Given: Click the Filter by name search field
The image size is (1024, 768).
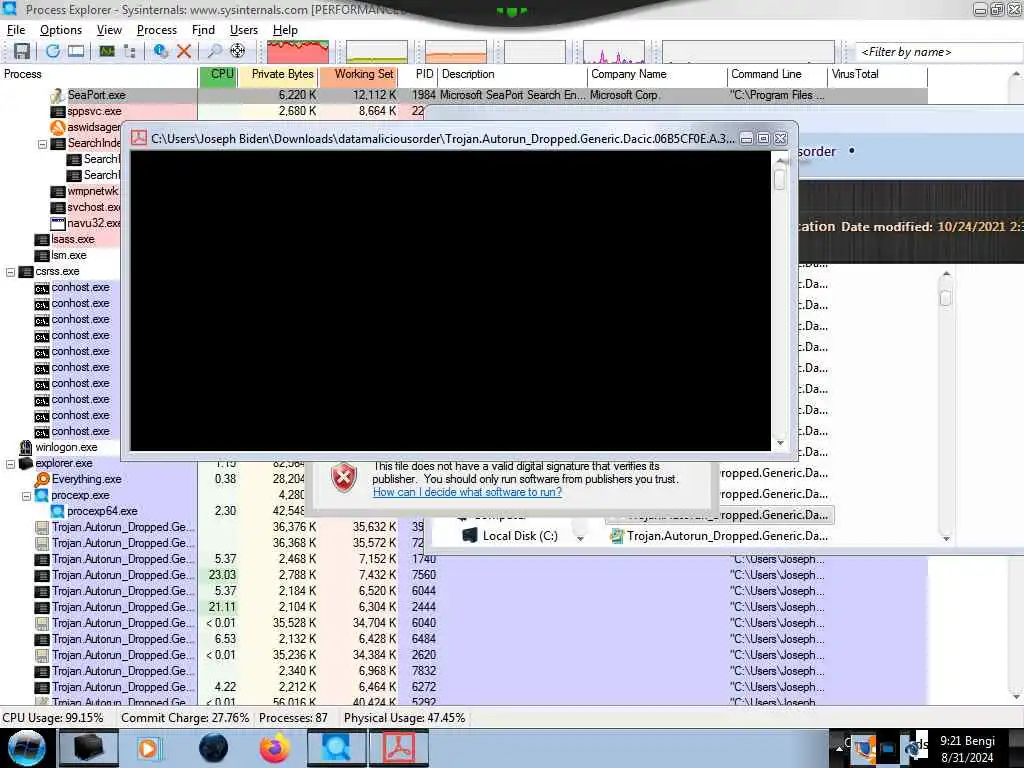Looking at the screenshot, I should coord(938,52).
